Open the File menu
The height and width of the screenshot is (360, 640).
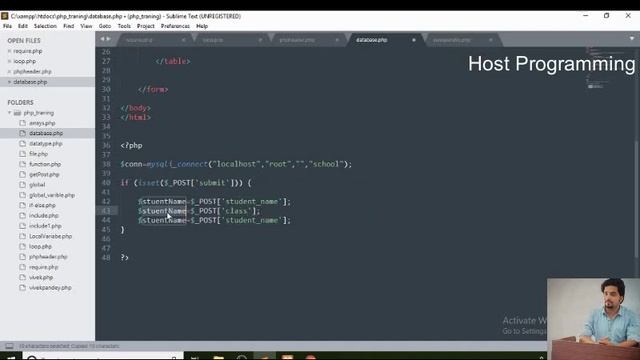(x=7, y=26)
